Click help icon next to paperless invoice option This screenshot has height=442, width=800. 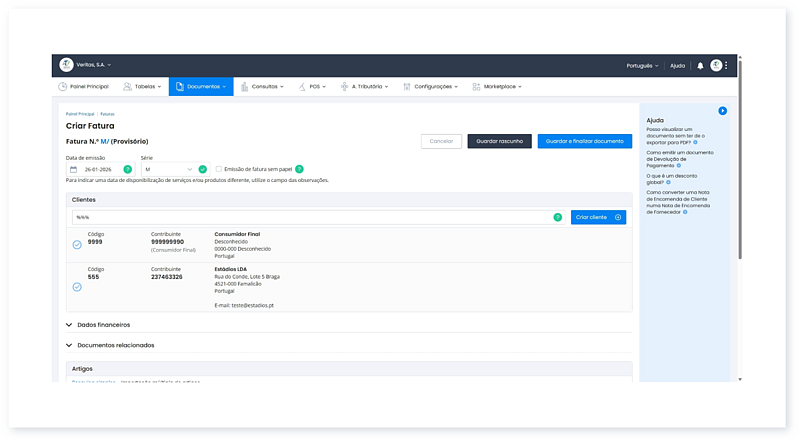299,169
